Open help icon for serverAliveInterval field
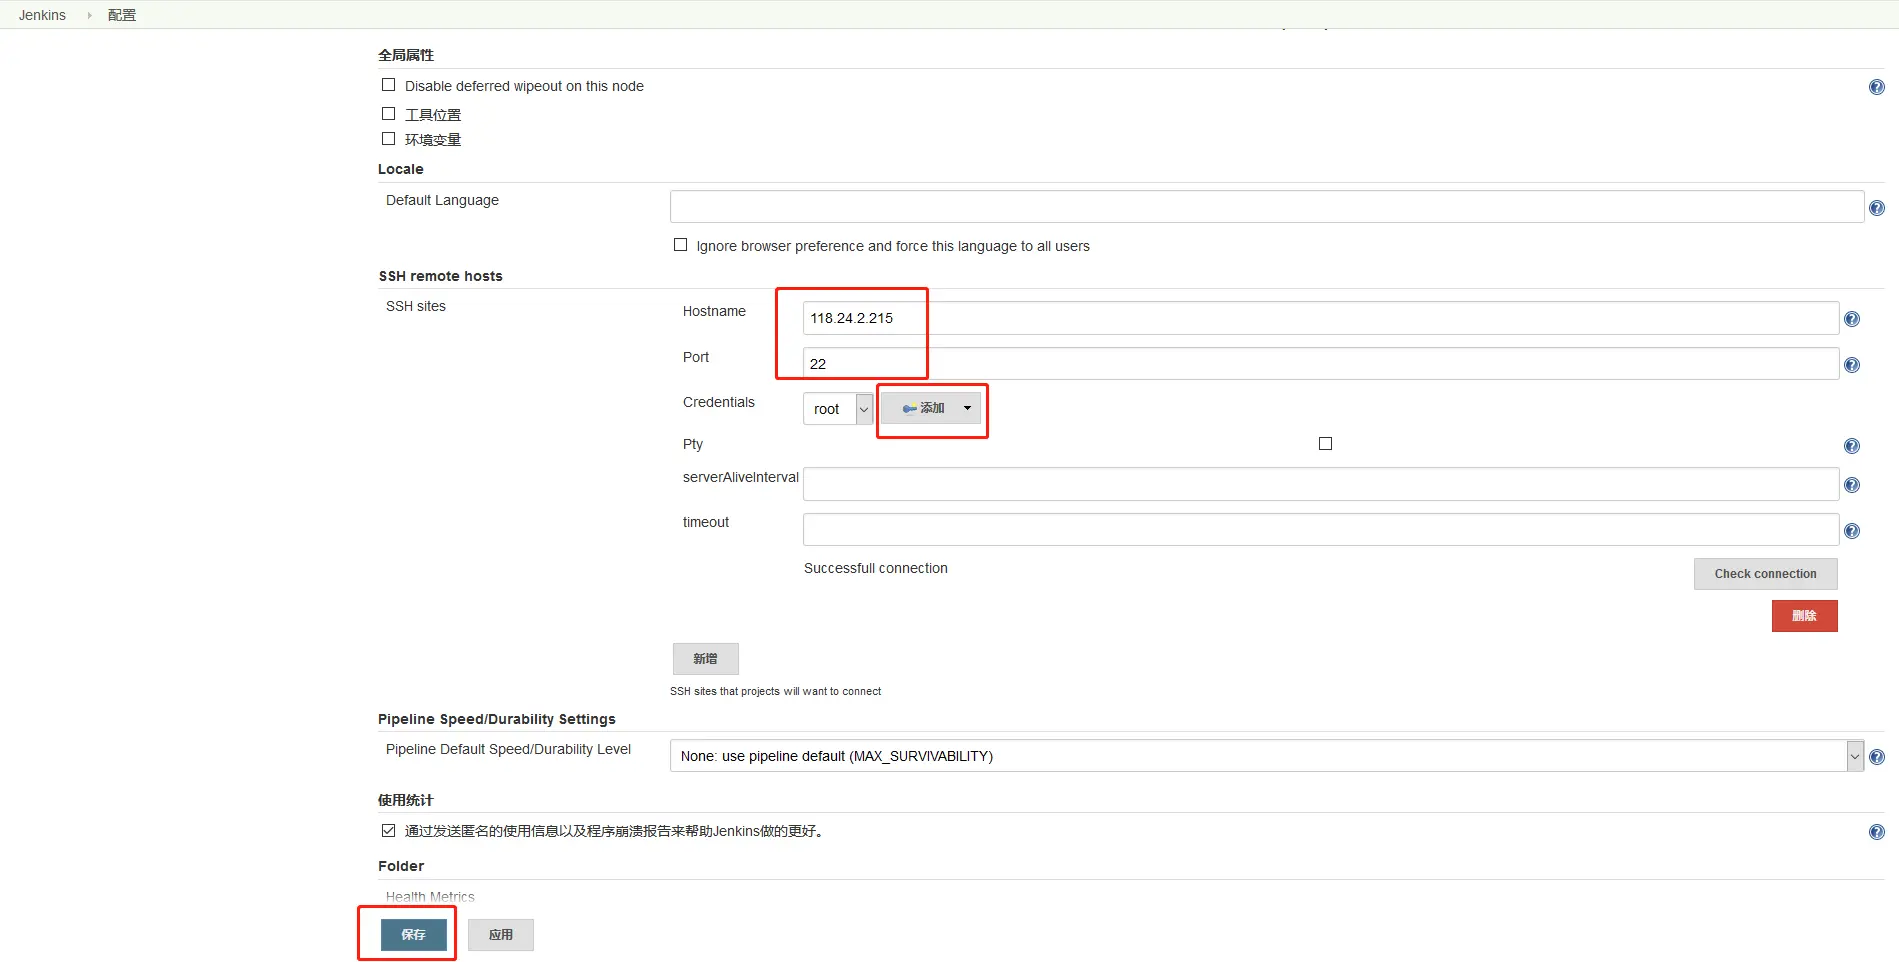The image size is (1899, 962). coord(1852,485)
